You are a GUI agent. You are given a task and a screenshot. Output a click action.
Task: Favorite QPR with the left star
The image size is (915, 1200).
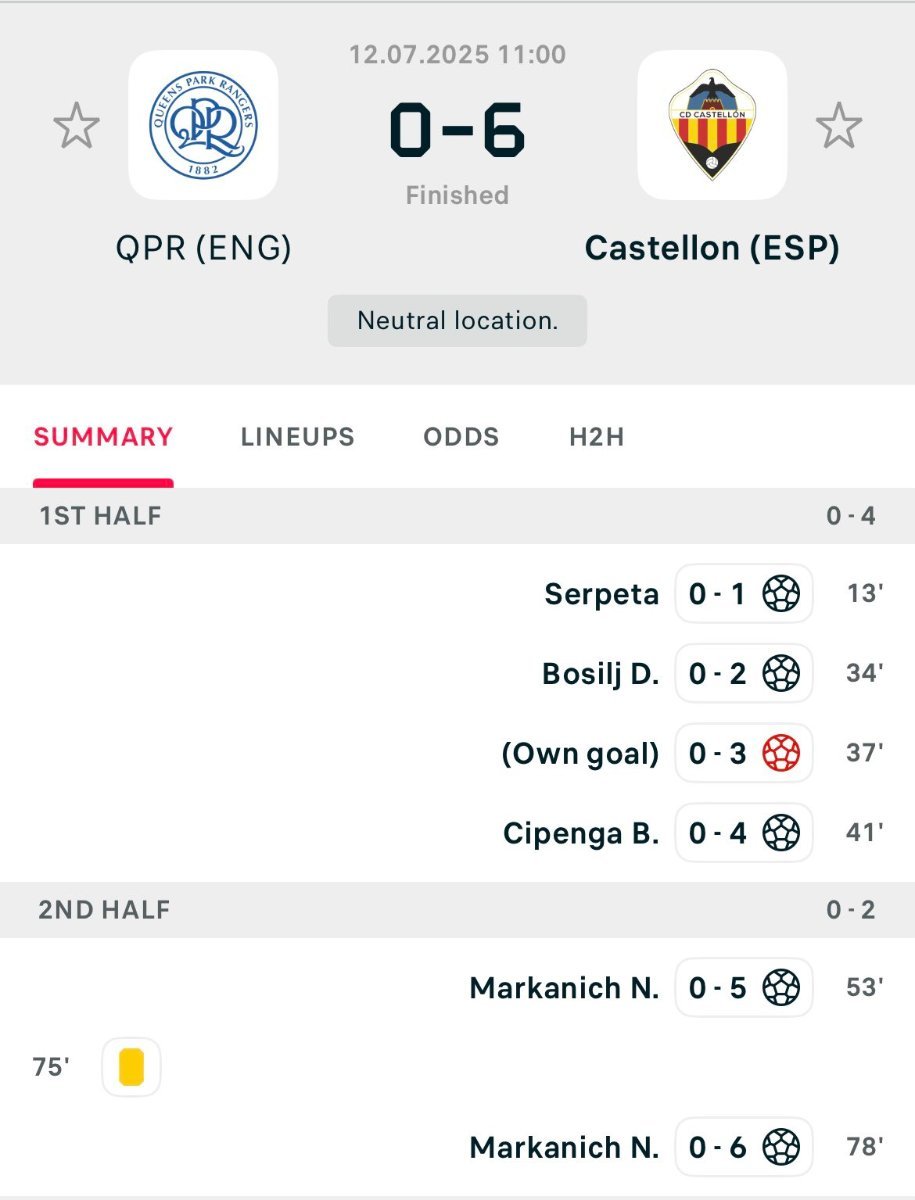76,125
